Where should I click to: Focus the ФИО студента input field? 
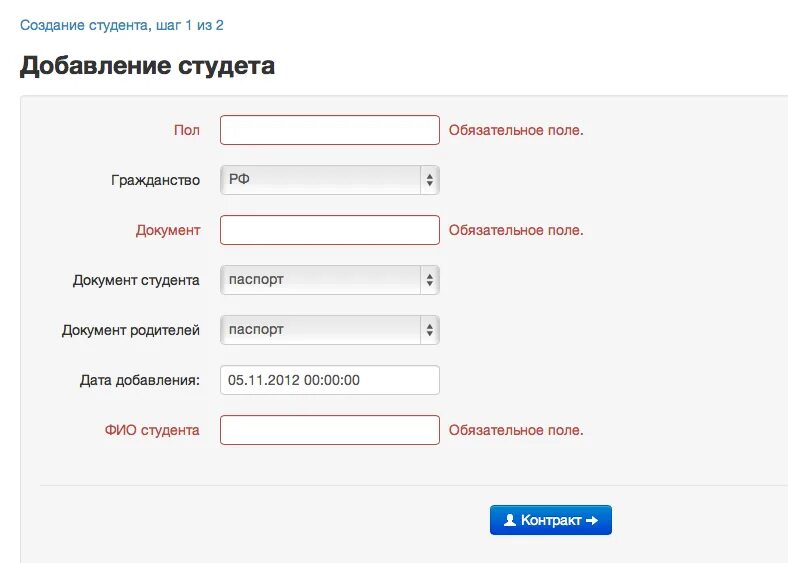(330, 430)
